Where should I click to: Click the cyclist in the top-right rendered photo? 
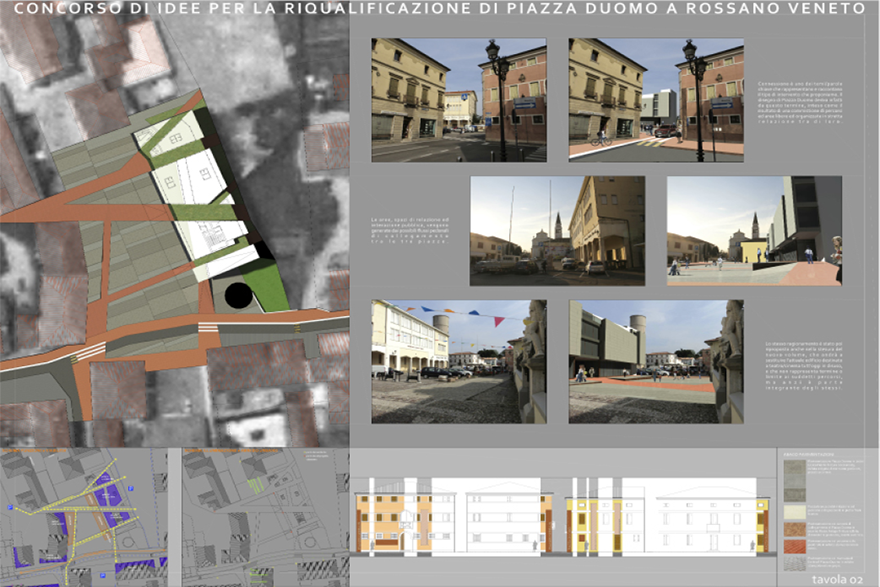click(x=601, y=139)
